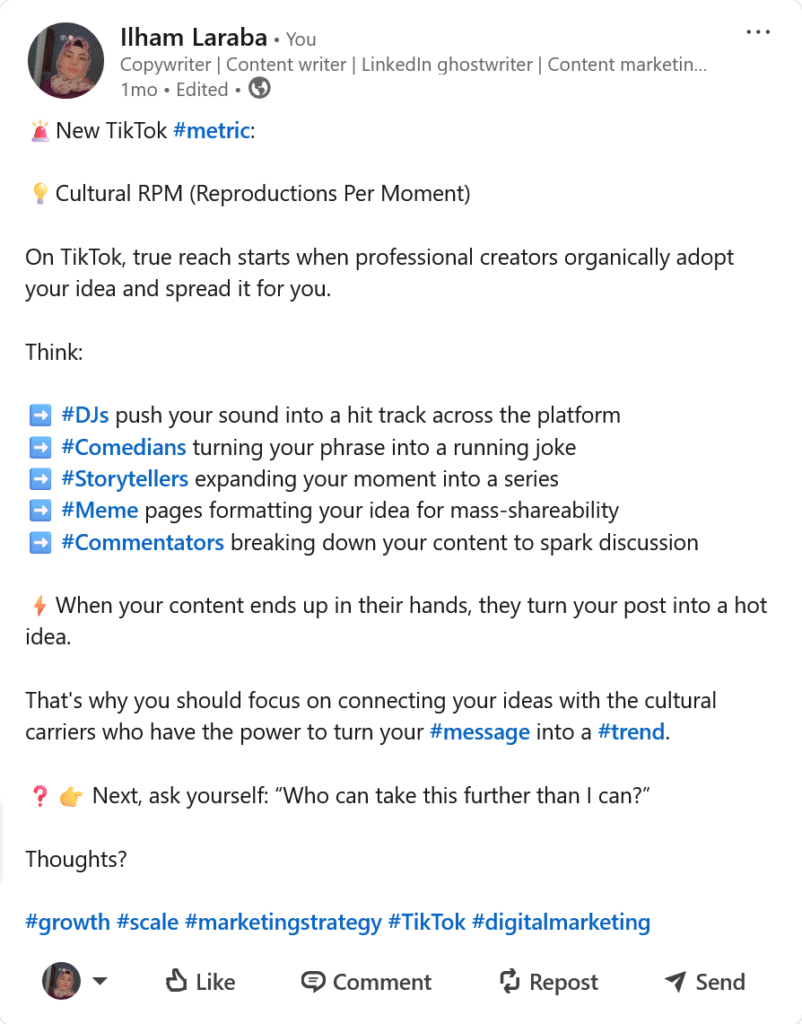This screenshot has width=802, height=1024.
Task: Click the Comment speech bubble icon
Action: (x=313, y=981)
